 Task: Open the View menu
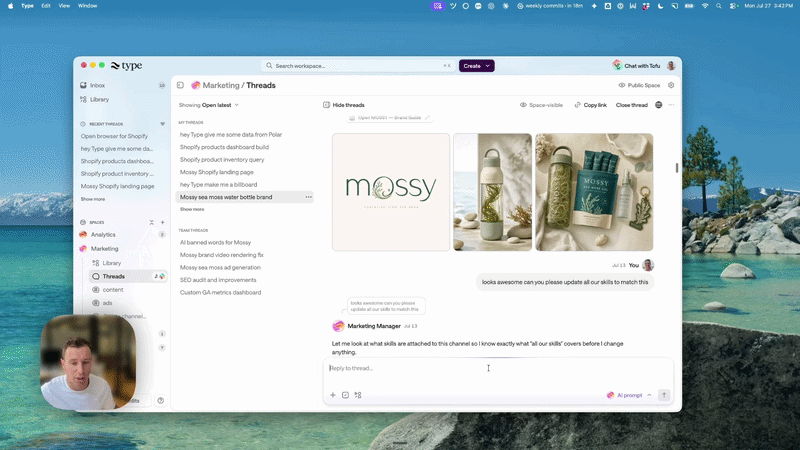[x=64, y=6]
